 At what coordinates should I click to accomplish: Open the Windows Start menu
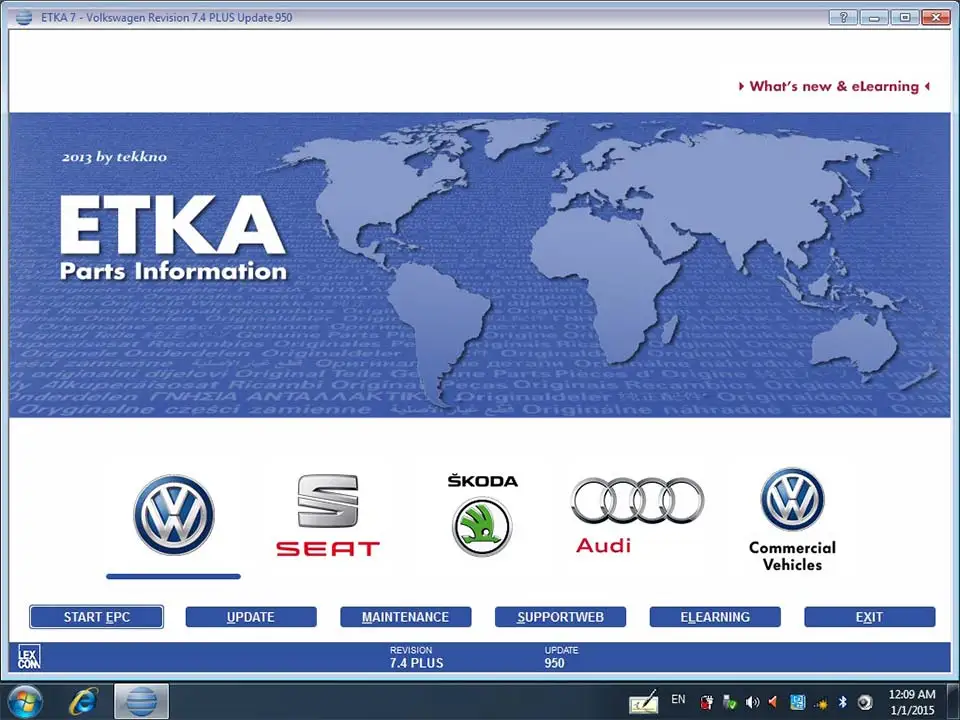click(x=25, y=702)
